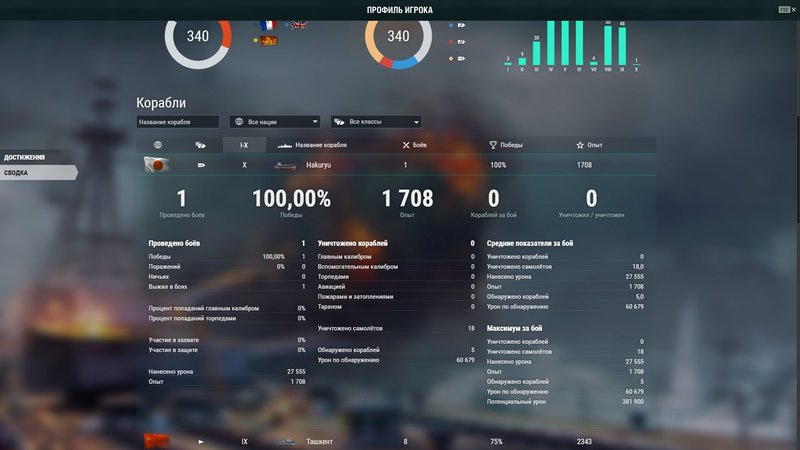Click the Soviet flag on Ташкент row

pyautogui.click(x=157, y=441)
